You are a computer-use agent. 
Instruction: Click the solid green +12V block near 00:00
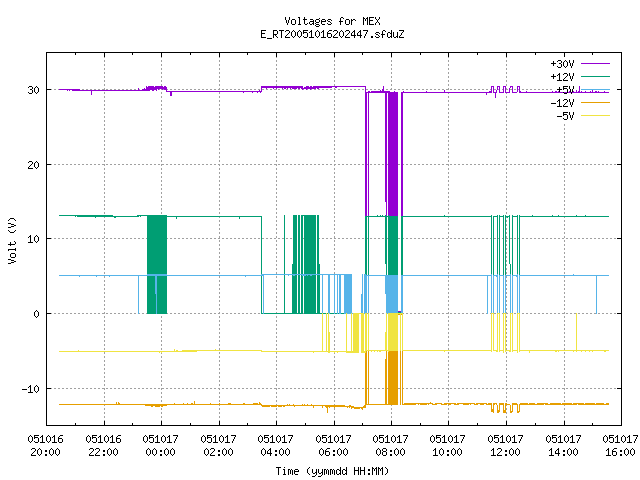(157, 264)
